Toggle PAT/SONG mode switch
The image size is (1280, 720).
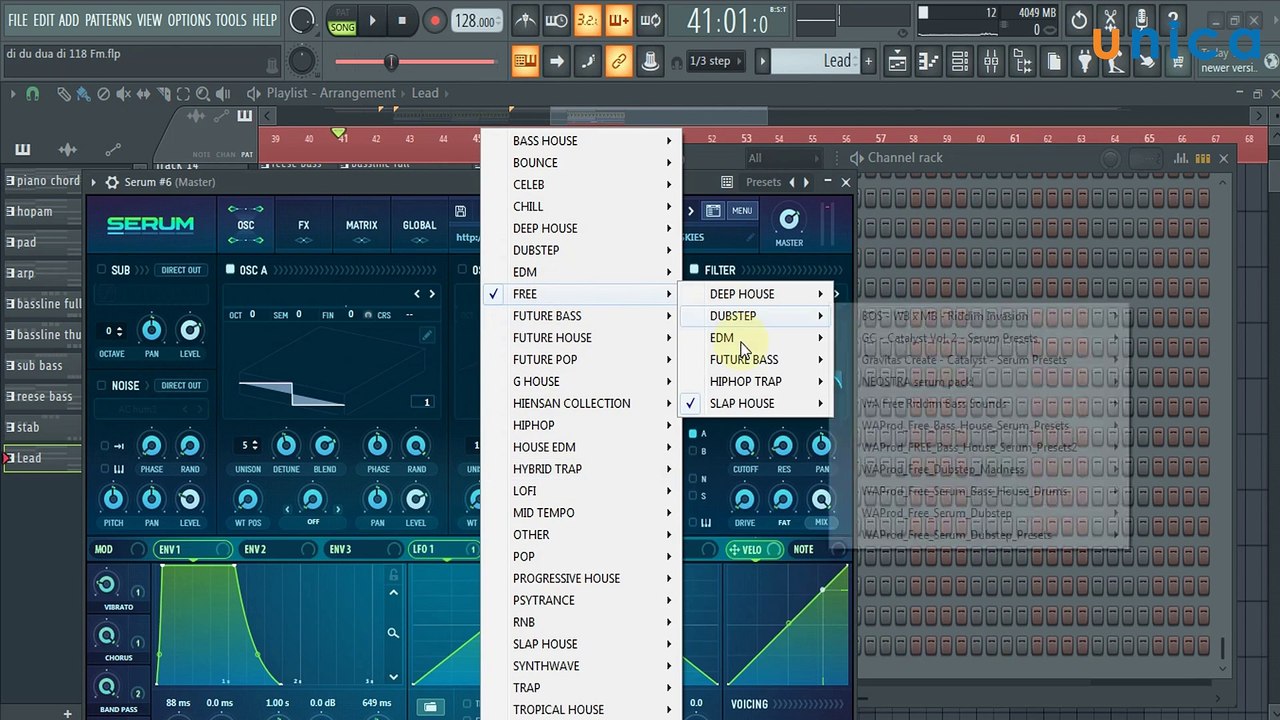[x=342, y=21]
